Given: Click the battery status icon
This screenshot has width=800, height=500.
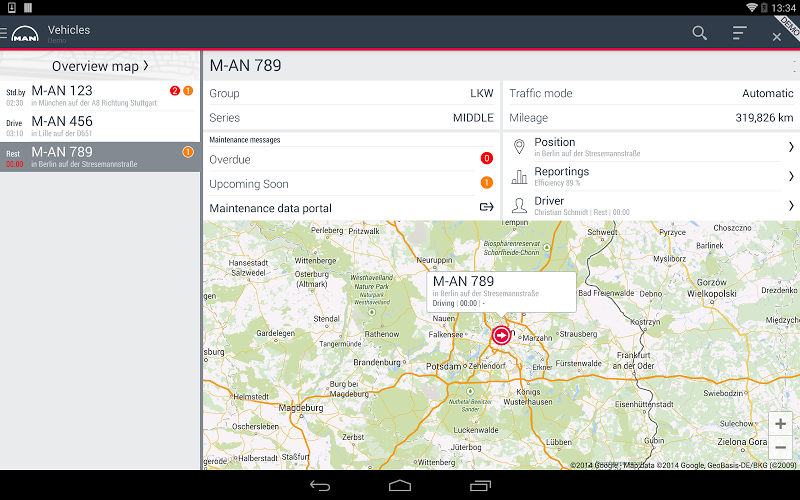Looking at the screenshot, I should [x=764, y=7].
